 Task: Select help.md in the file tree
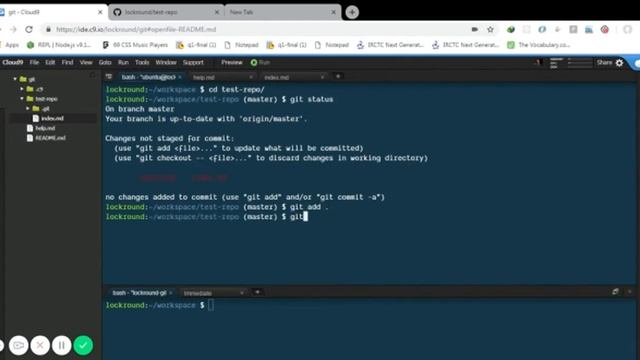pyautogui.click(x=45, y=128)
